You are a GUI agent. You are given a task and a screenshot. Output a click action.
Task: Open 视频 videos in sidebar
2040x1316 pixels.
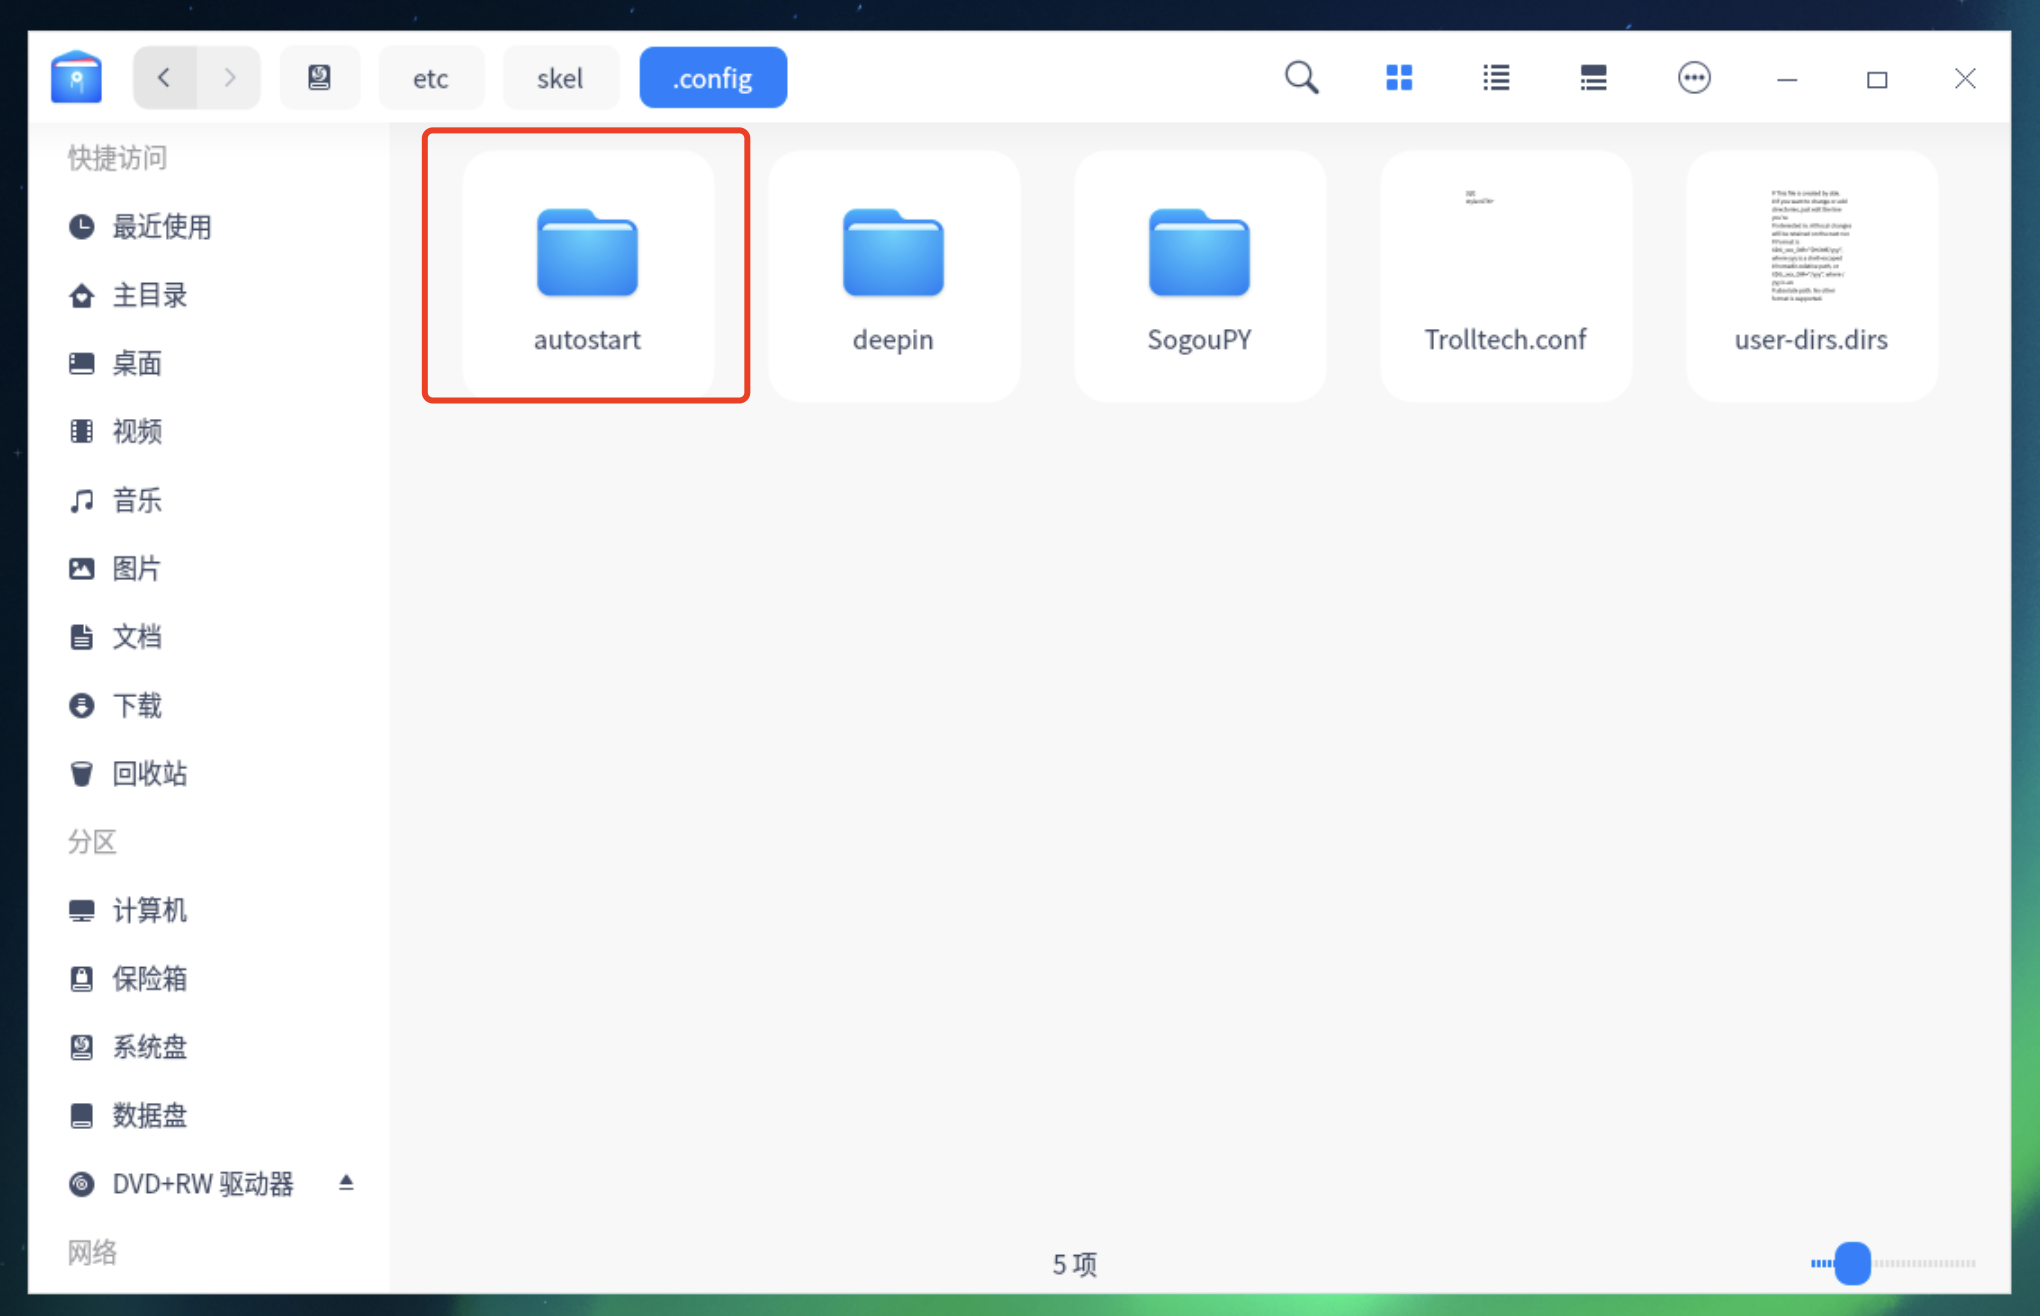210,431
